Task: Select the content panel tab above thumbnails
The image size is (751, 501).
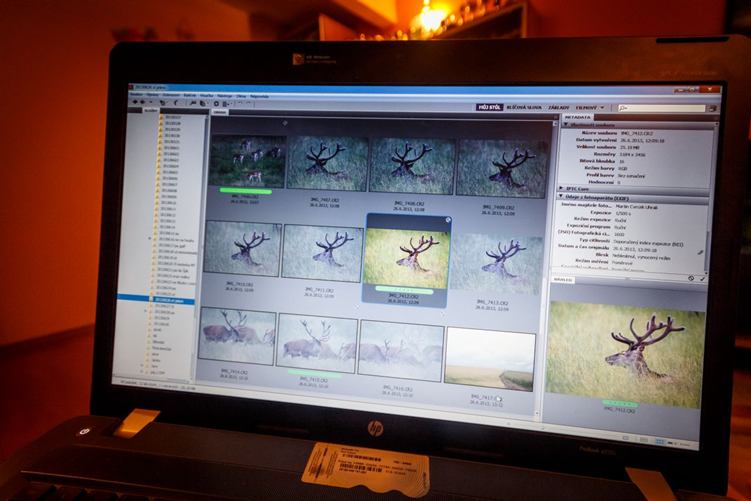Action: tap(220, 112)
